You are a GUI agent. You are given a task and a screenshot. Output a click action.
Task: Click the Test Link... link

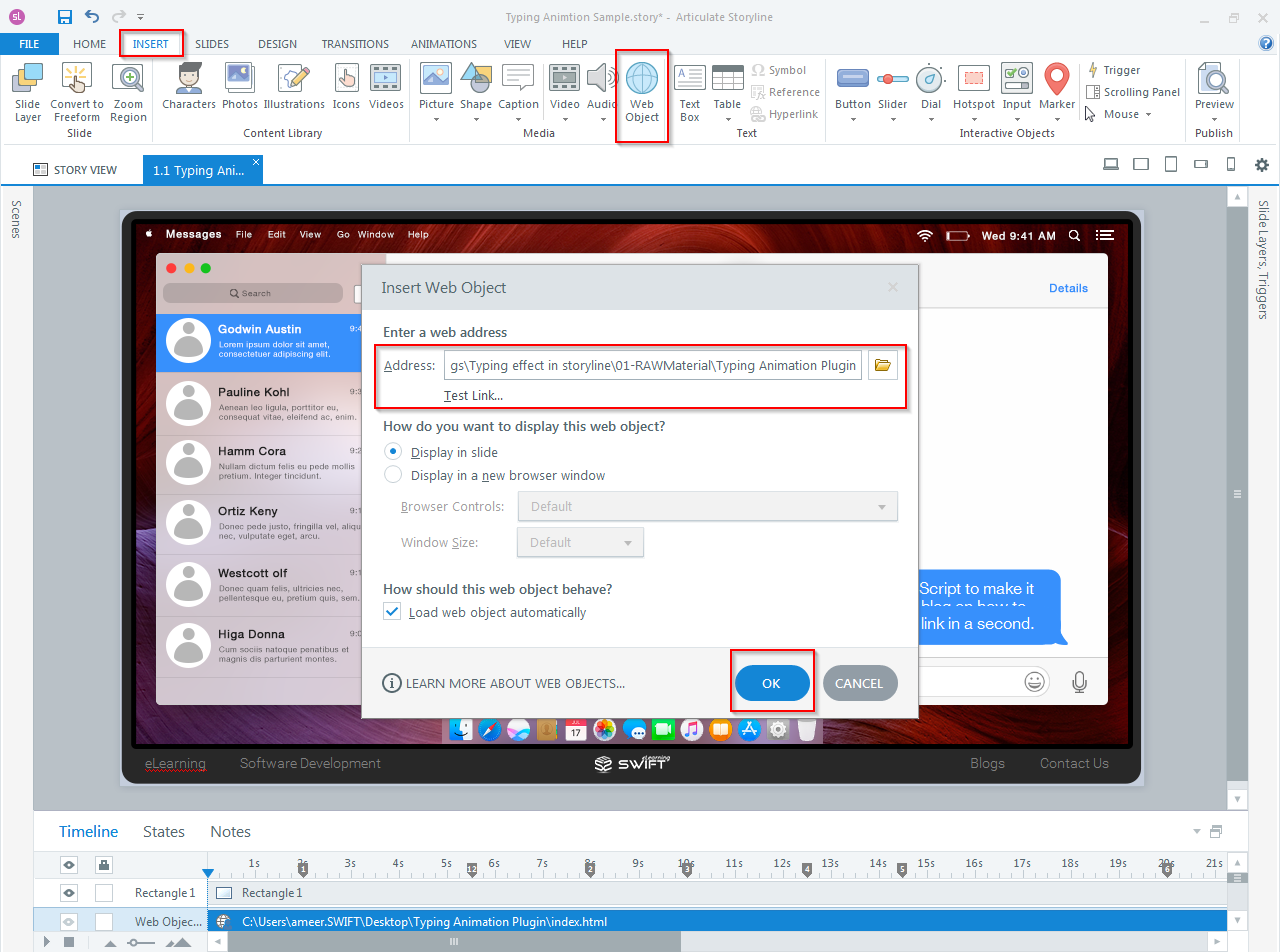[x=474, y=395]
